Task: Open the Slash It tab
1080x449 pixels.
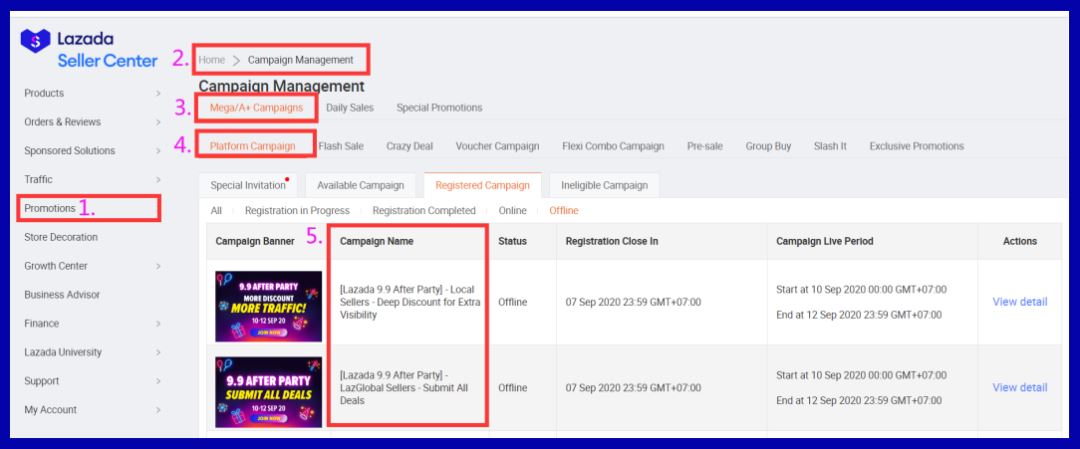Action: point(830,146)
